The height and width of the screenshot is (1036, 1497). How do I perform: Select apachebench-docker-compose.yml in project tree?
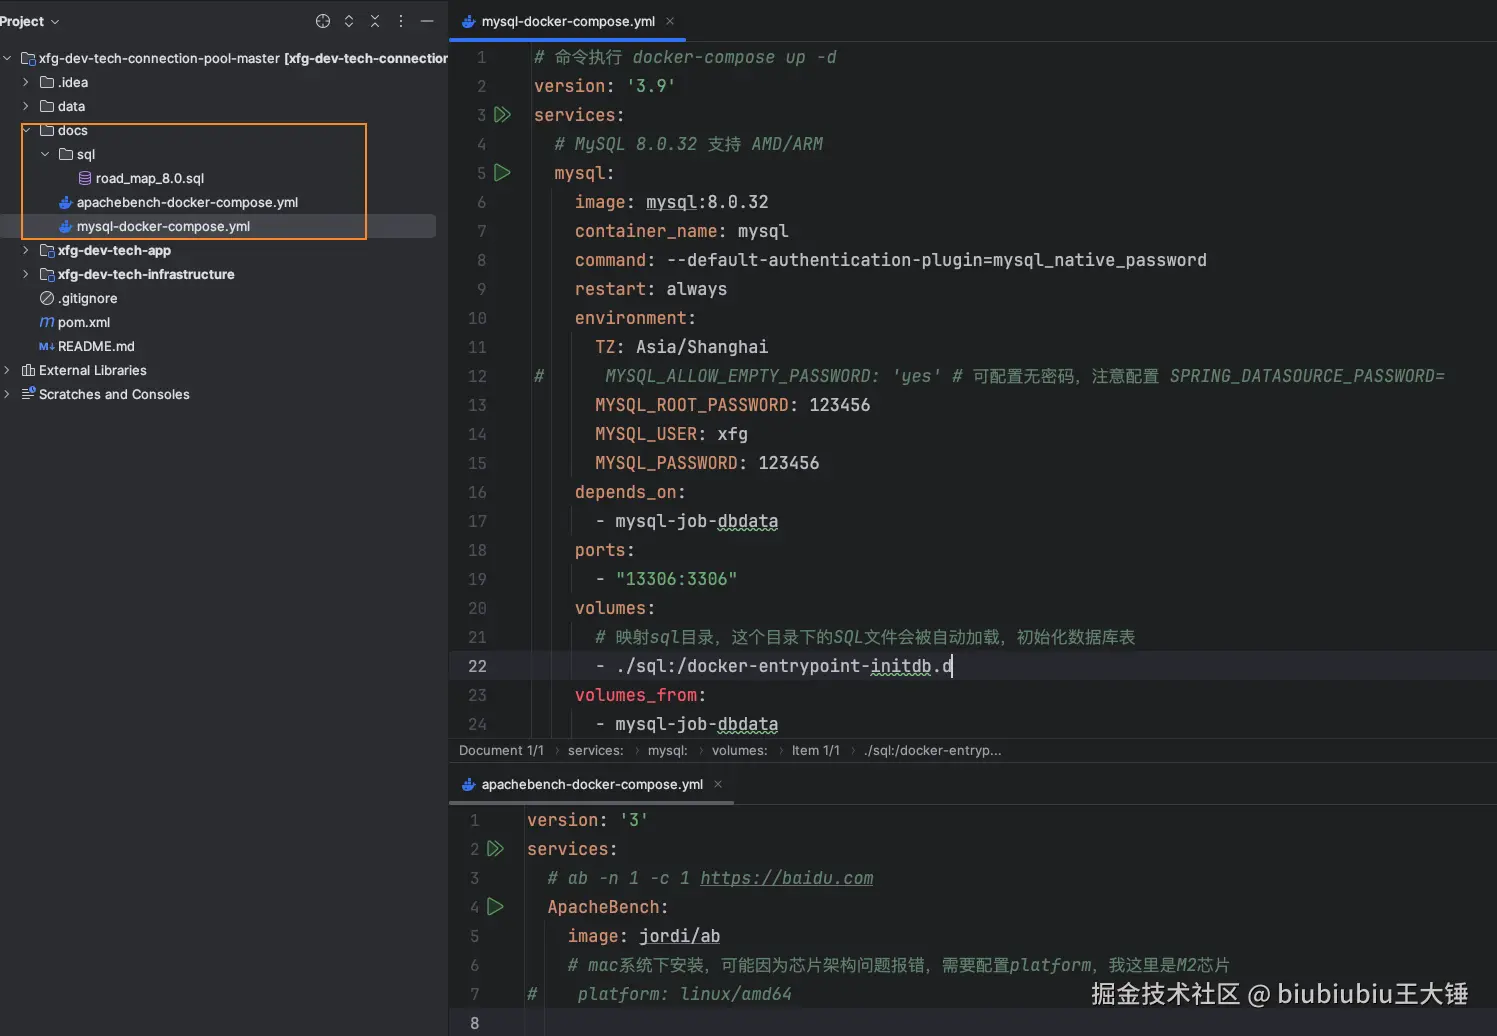pos(187,202)
